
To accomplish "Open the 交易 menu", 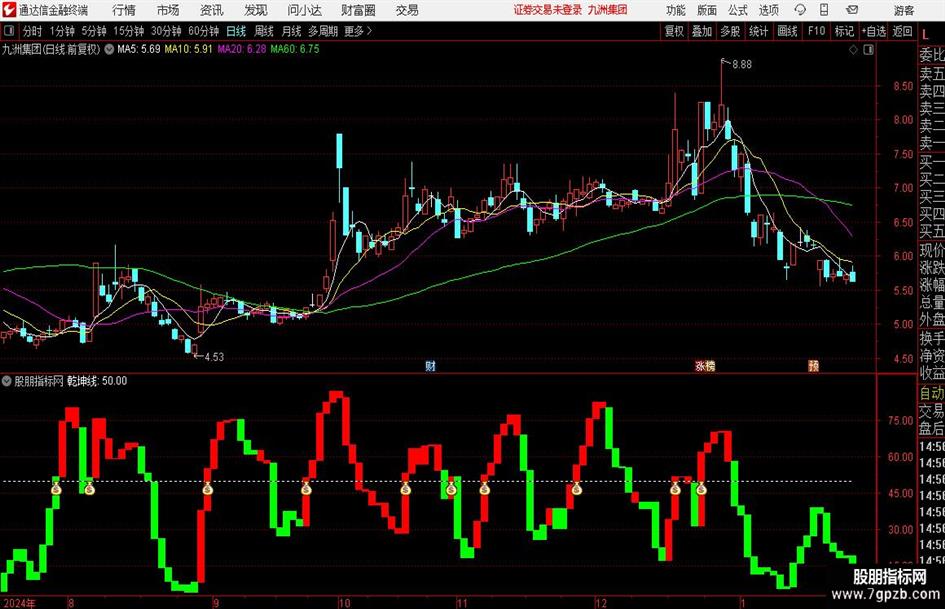I will point(407,10).
